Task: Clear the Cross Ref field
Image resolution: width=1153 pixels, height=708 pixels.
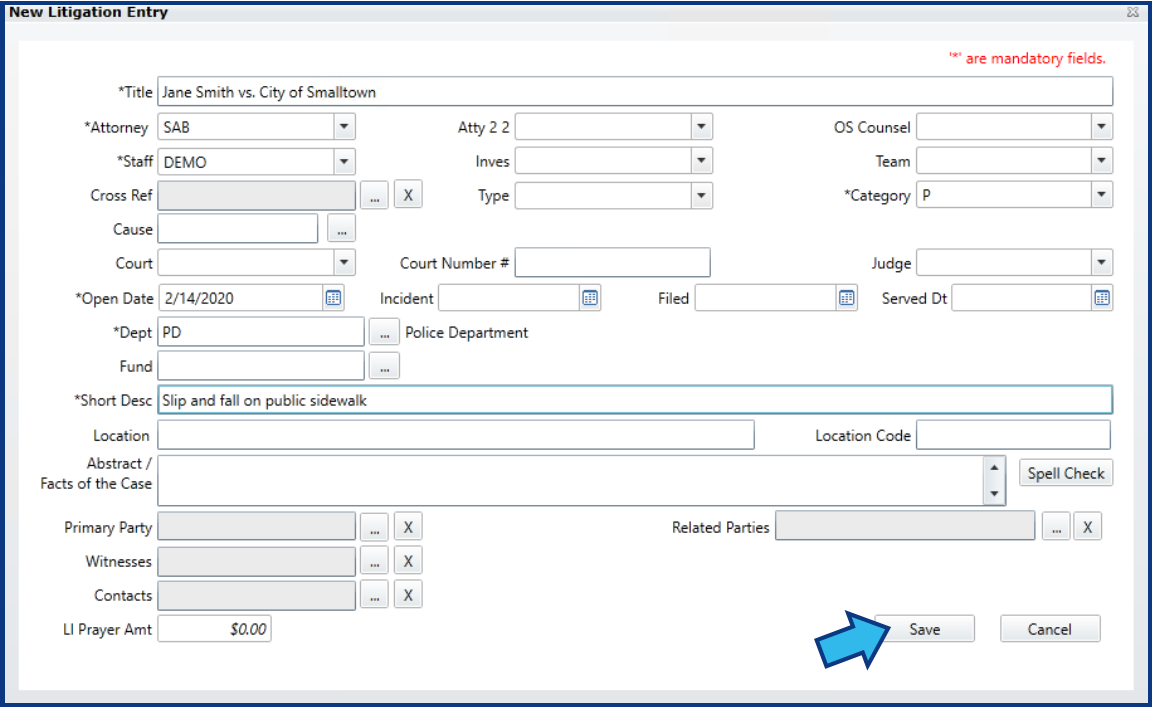Action: [408, 196]
